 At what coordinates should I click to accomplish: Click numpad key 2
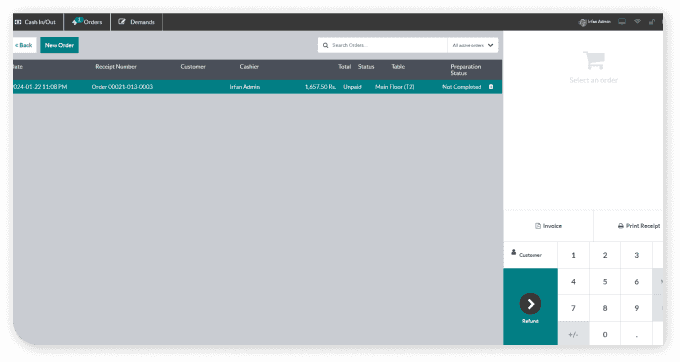tap(605, 255)
